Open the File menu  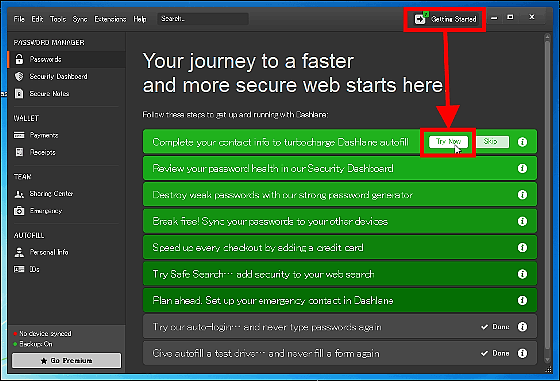pos(19,19)
